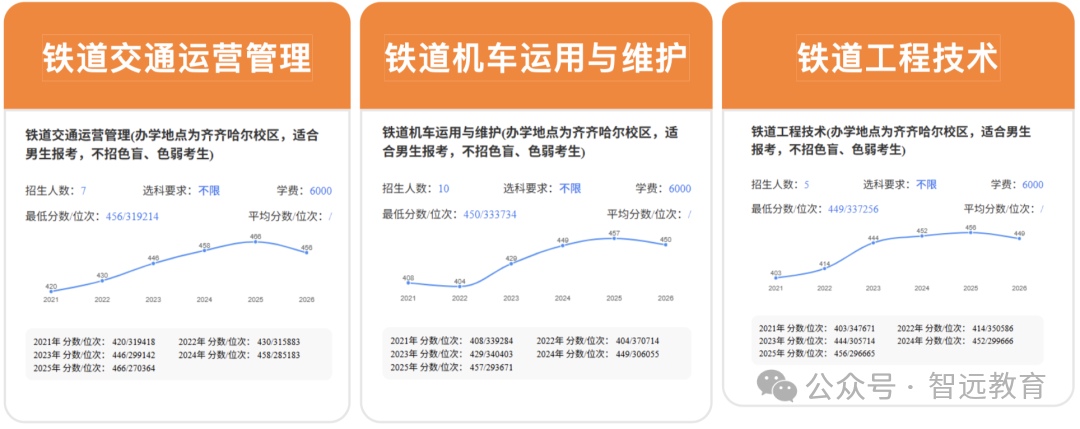The height and width of the screenshot is (429, 1080).
Task: Click the 不限 link in first card
Action: [209, 191]
